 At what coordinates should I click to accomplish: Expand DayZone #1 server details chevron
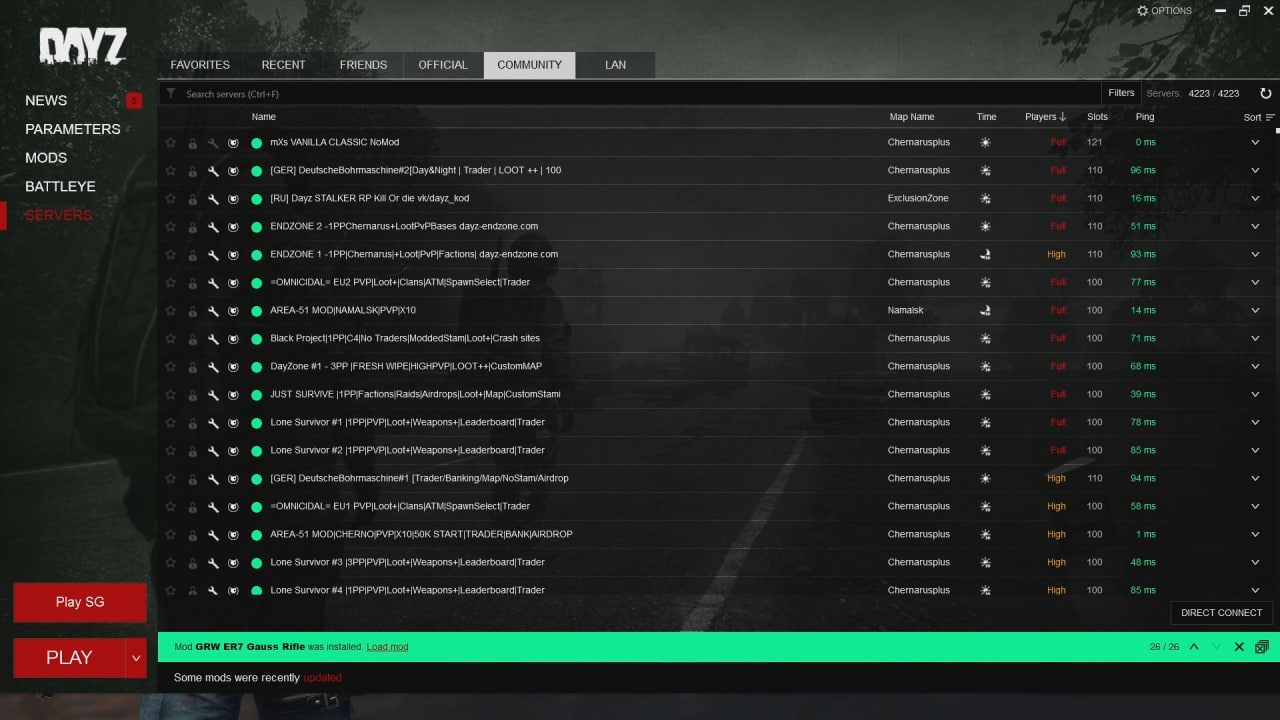[x=1255, y=366]
